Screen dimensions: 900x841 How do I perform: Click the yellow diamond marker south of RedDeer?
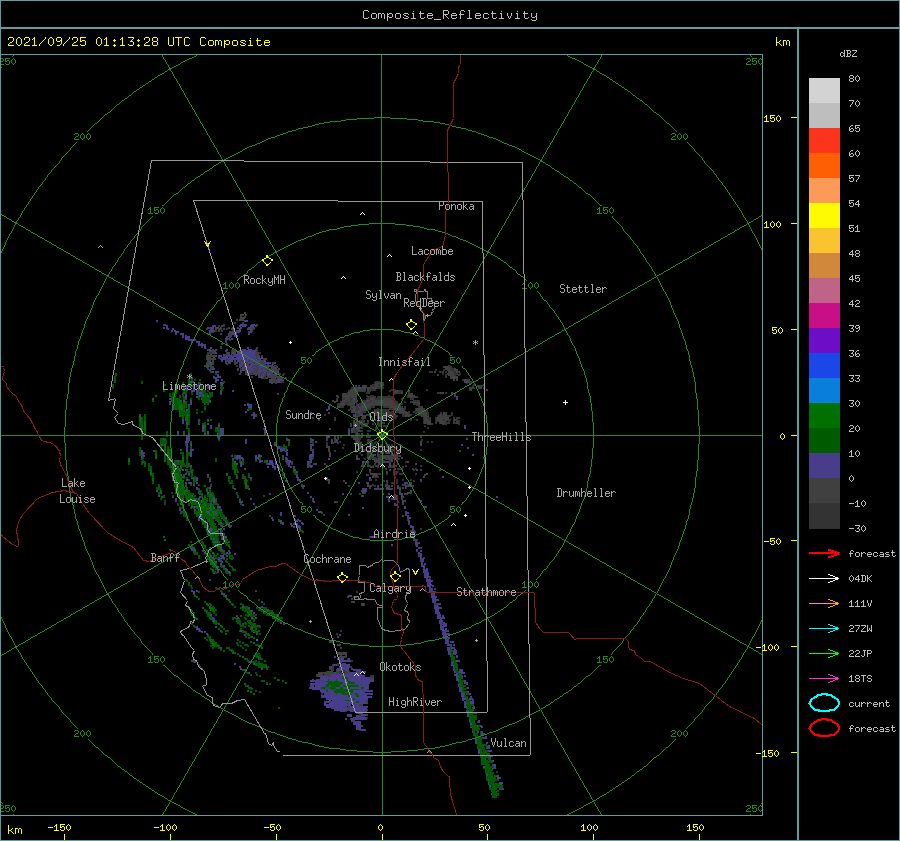pos(412,325)
